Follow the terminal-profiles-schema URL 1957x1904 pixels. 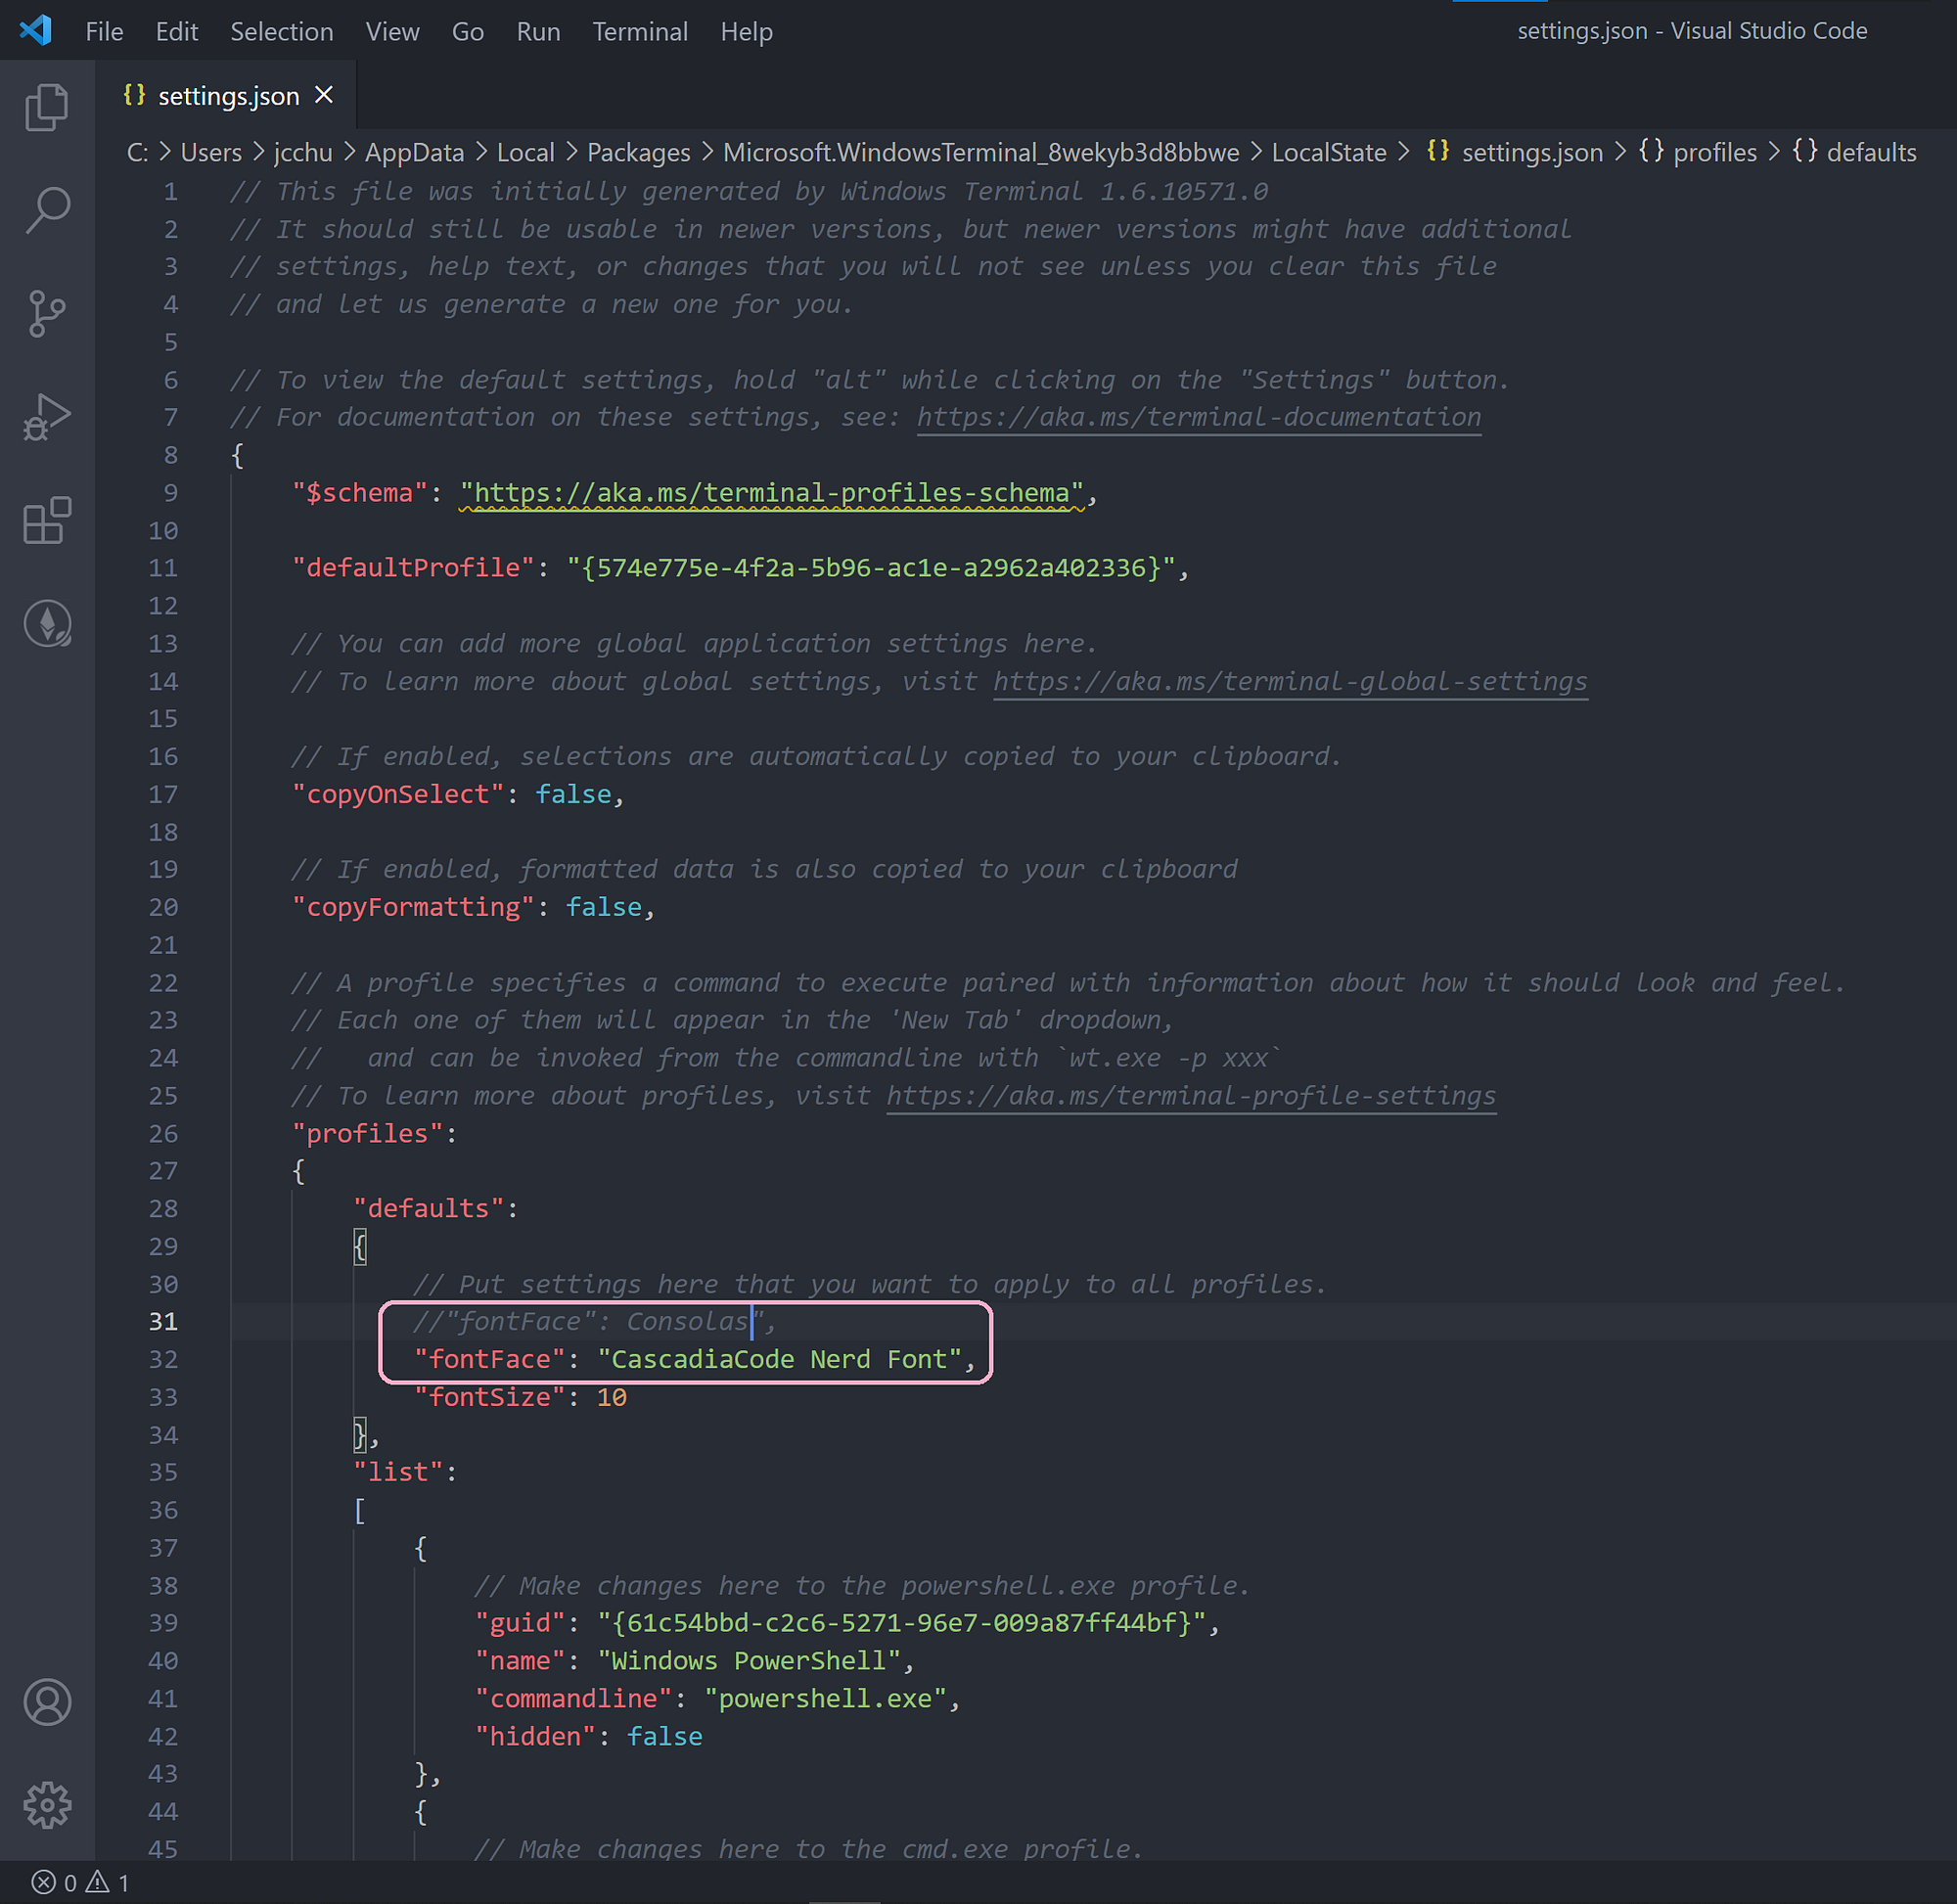click(x=772, y=493)
